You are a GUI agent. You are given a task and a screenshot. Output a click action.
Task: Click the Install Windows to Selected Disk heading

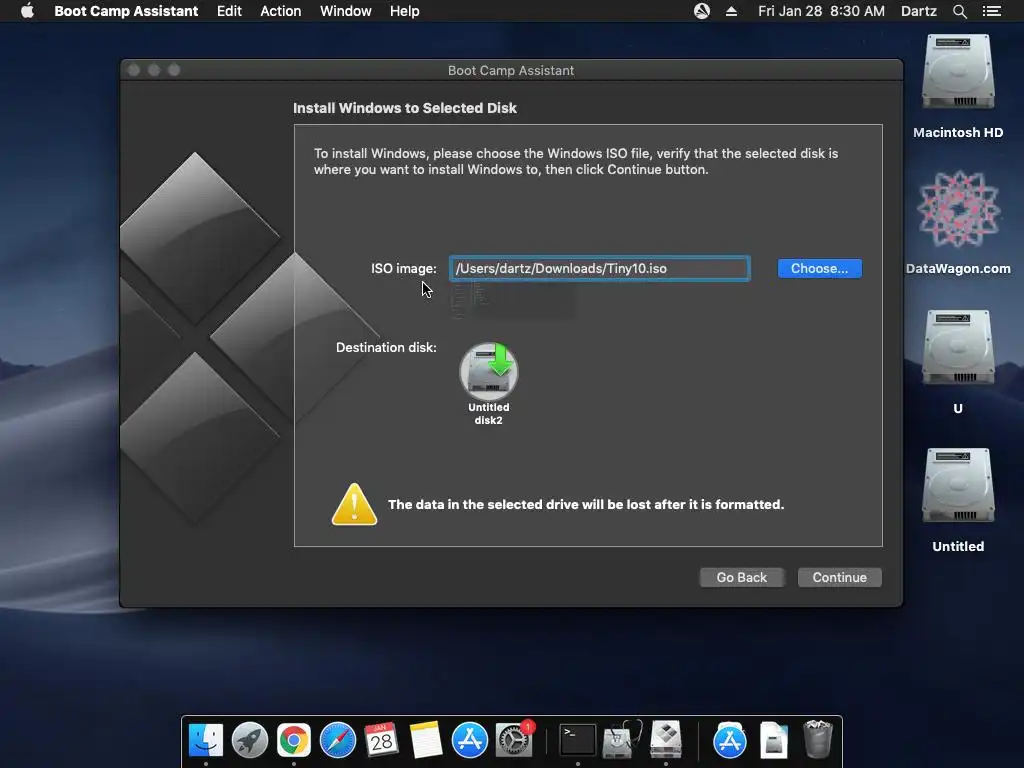point(405,108)
